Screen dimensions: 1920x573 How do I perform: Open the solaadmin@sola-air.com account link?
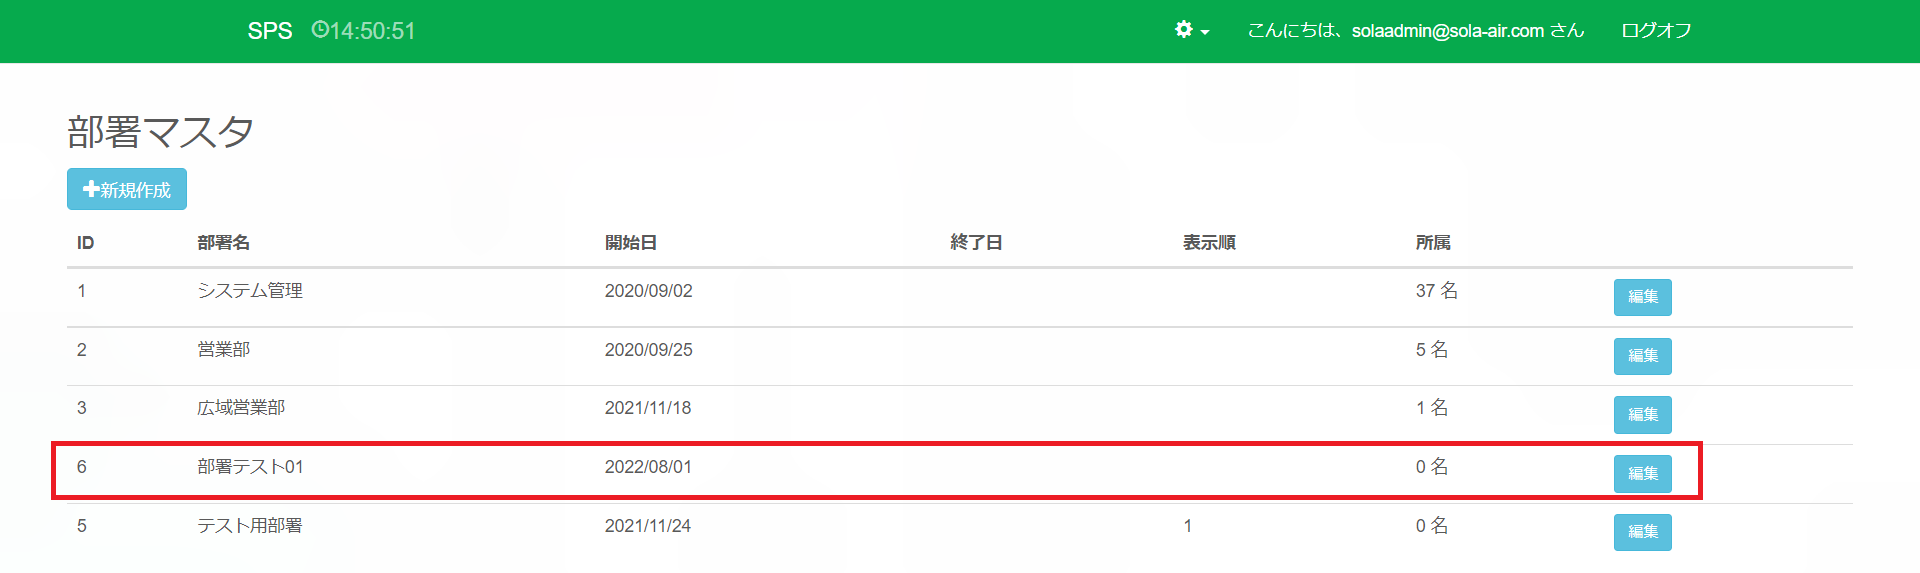[1415, 31]
